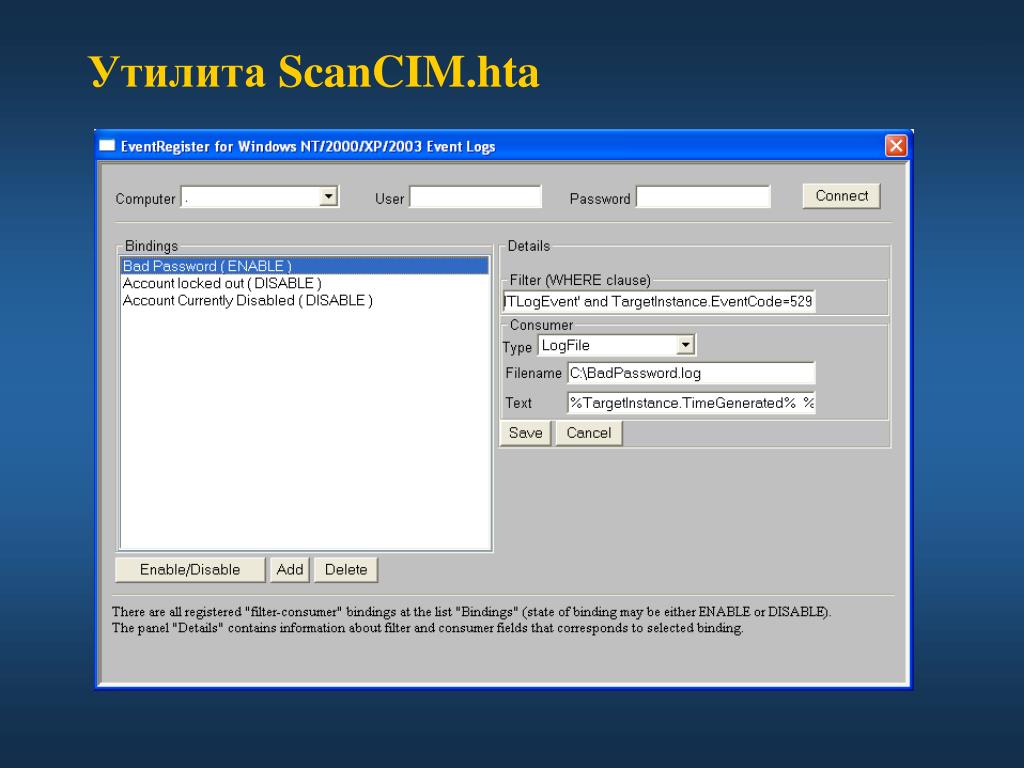Screen dimensions: 1024x768
Task: Click the Add button under Bindings
Action: [290, 569]
